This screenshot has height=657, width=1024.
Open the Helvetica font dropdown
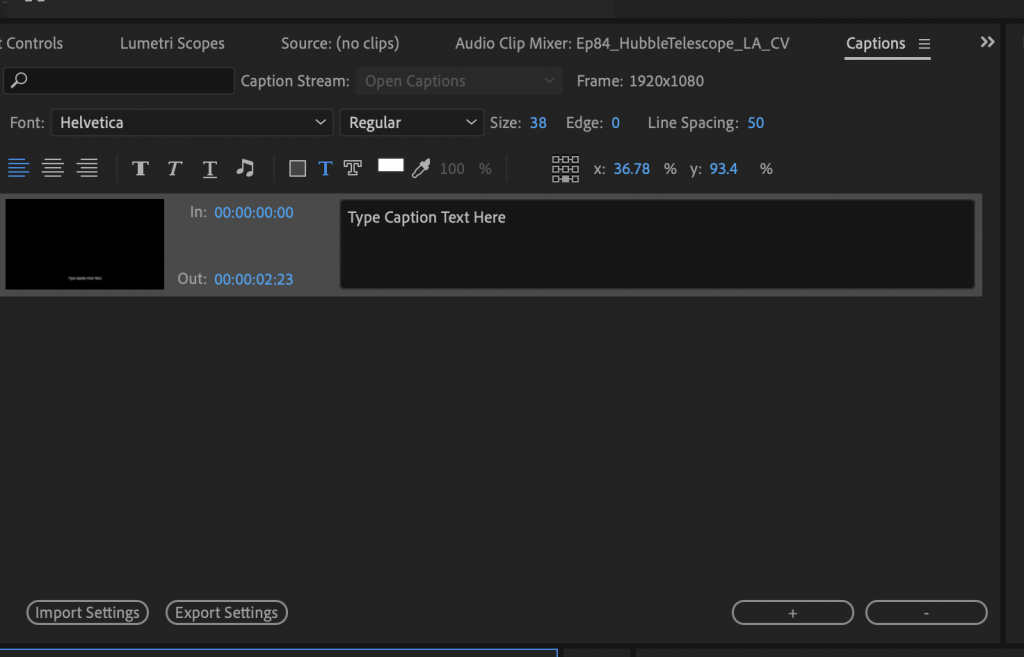[x=192, y=123]
